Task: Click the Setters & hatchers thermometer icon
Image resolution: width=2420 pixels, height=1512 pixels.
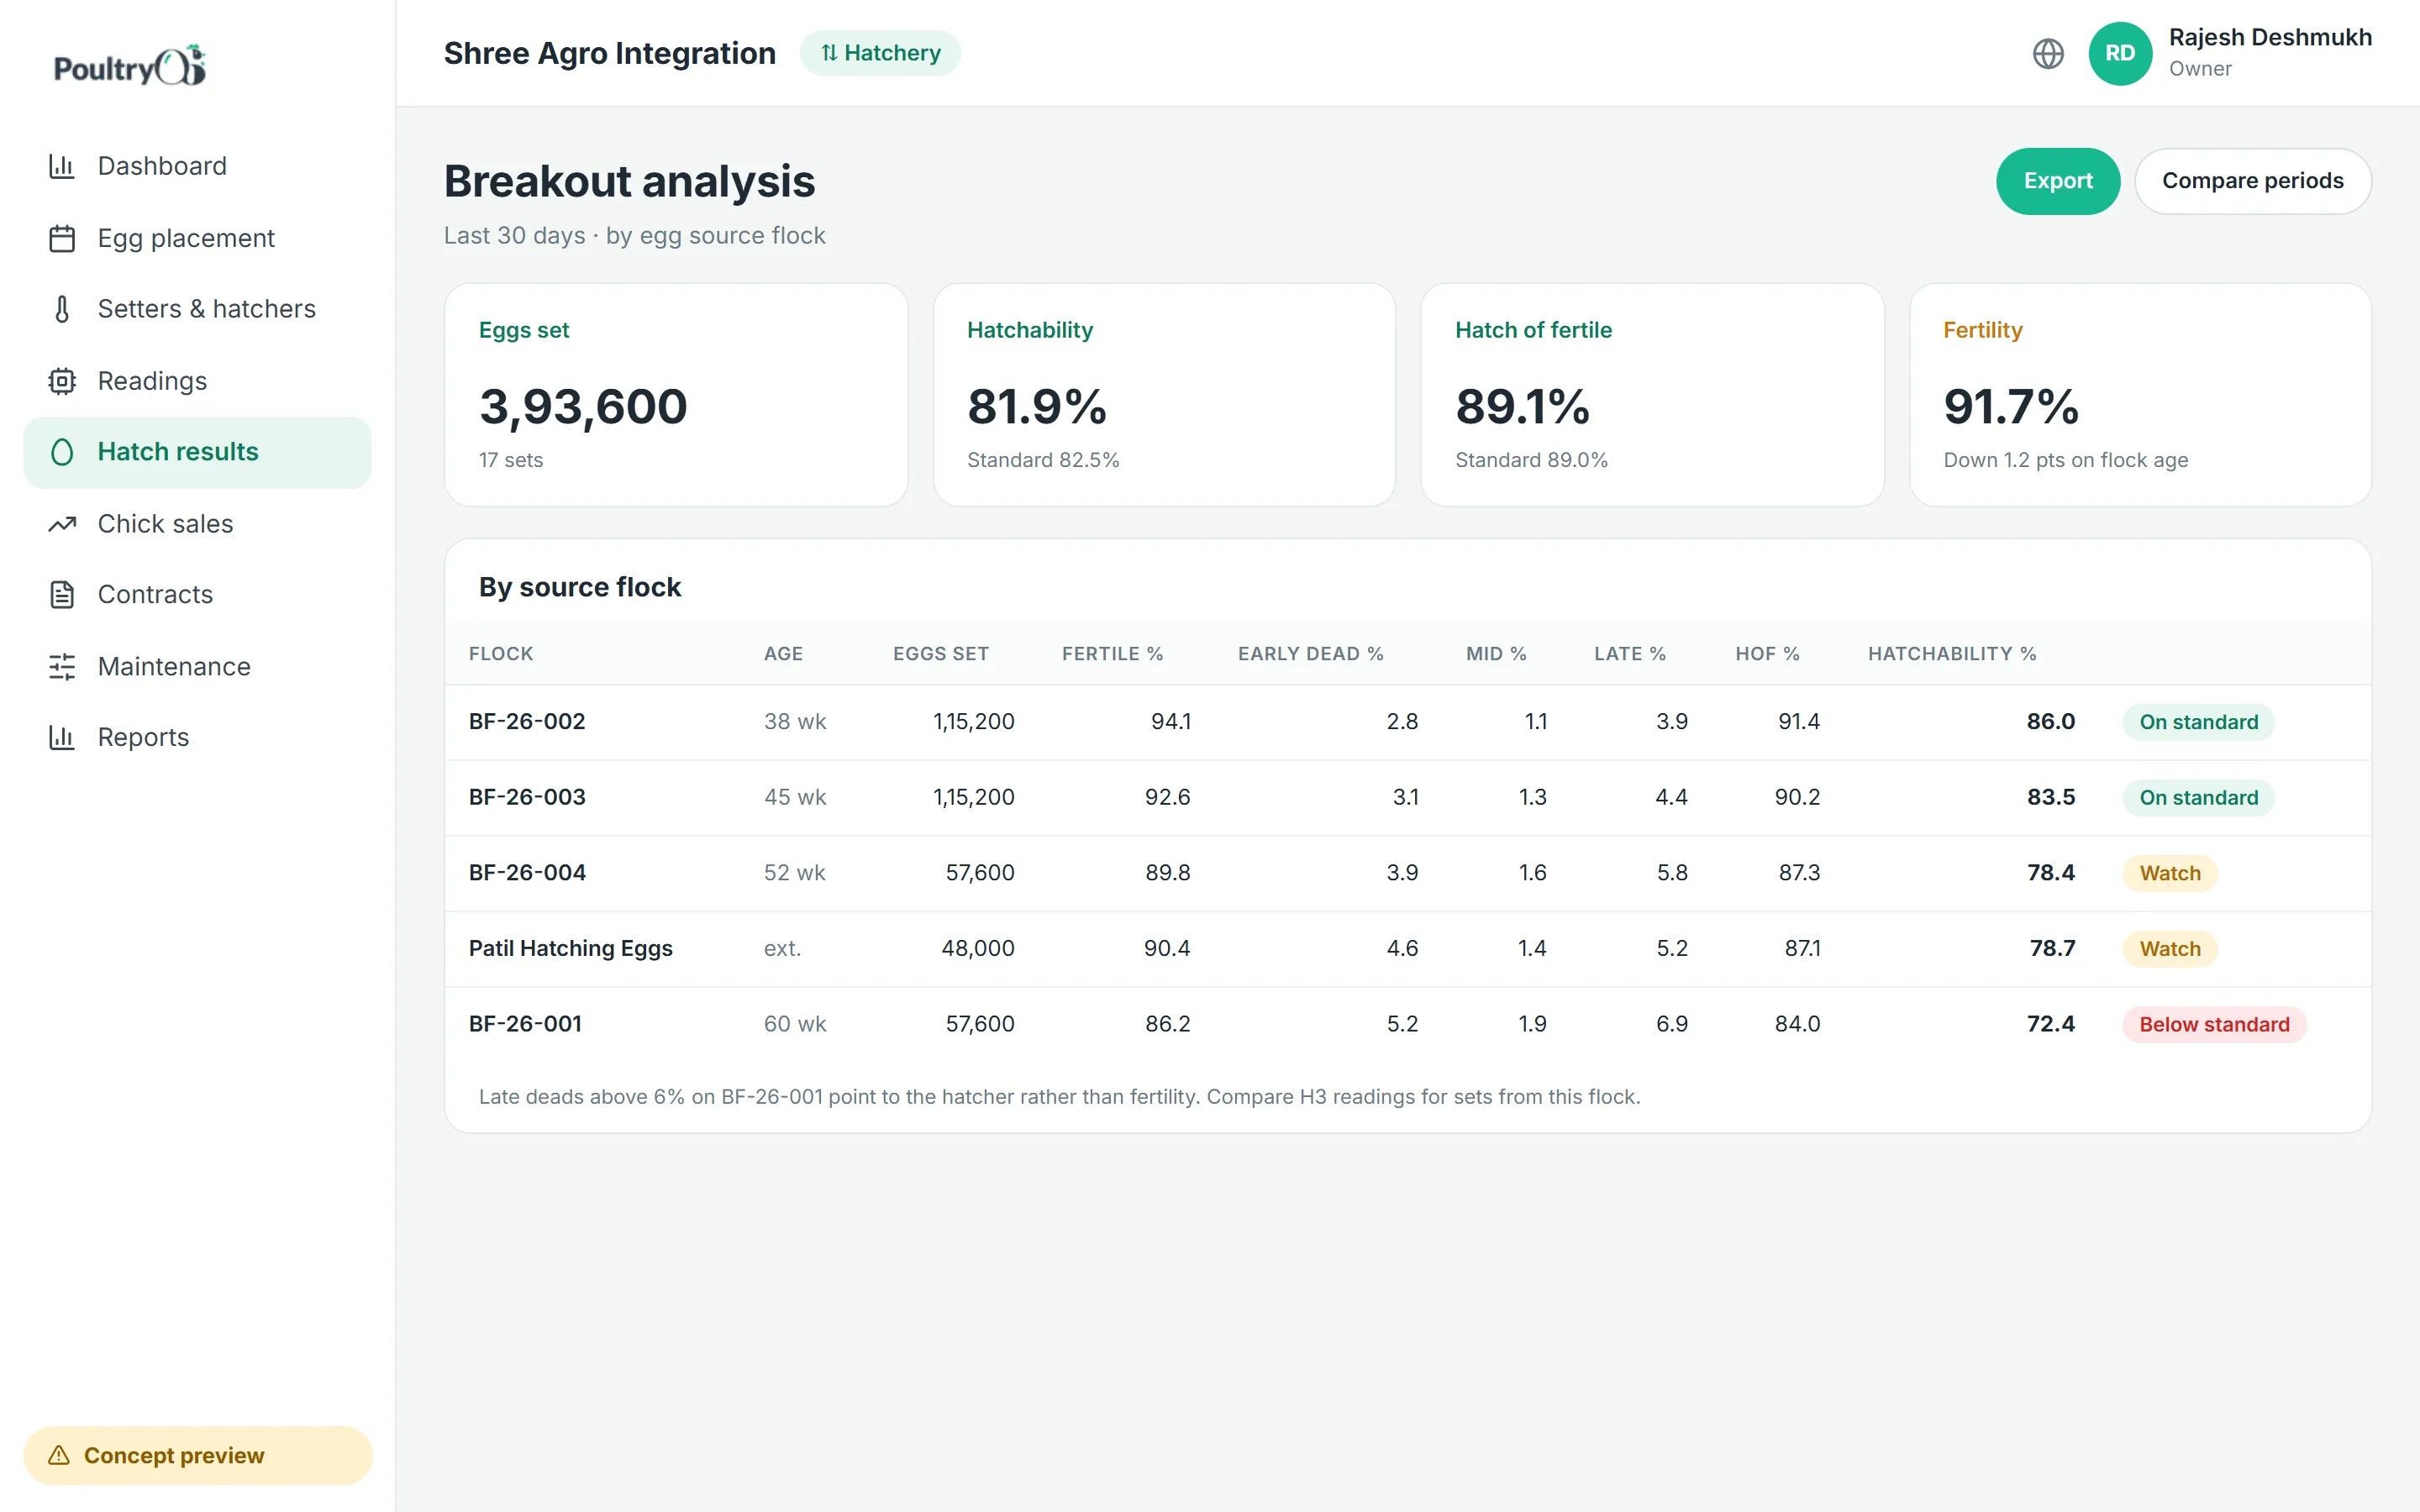Action: [x=62, y=309]
